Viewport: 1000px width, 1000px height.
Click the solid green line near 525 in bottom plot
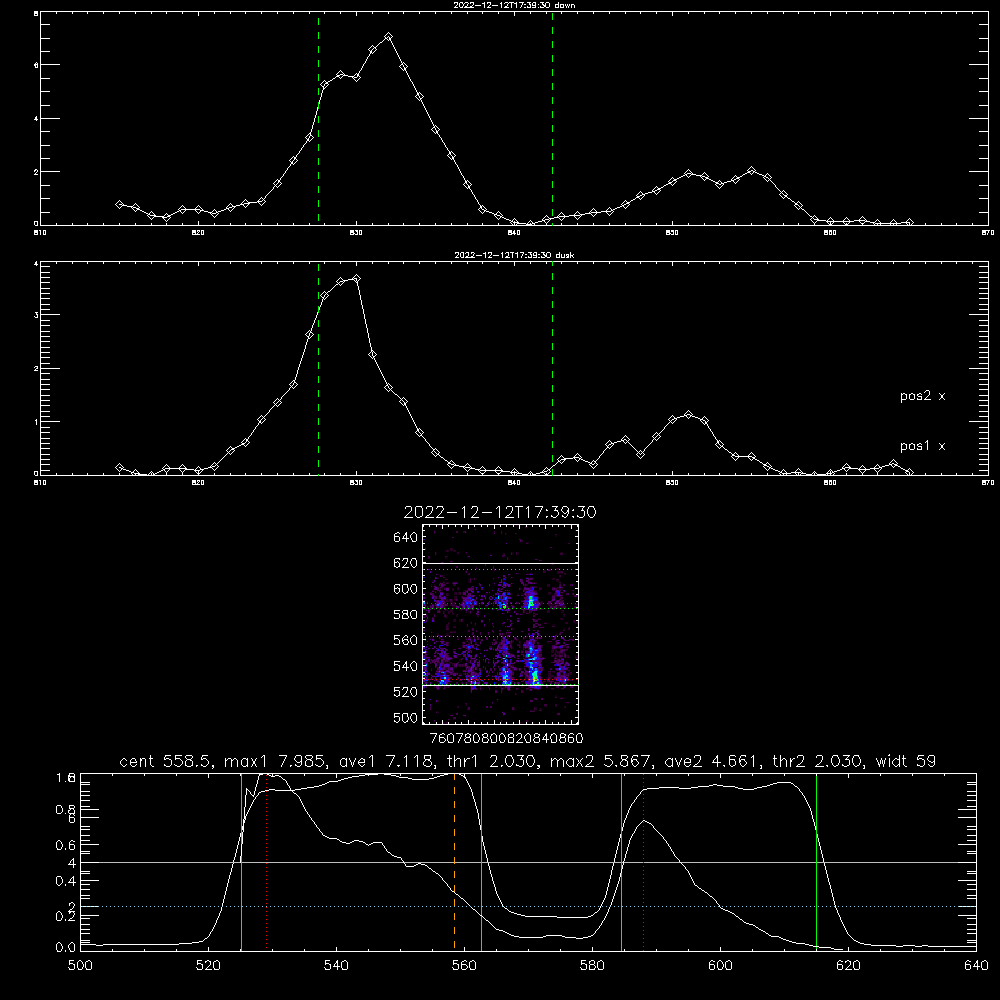click(x=242, y=861)
